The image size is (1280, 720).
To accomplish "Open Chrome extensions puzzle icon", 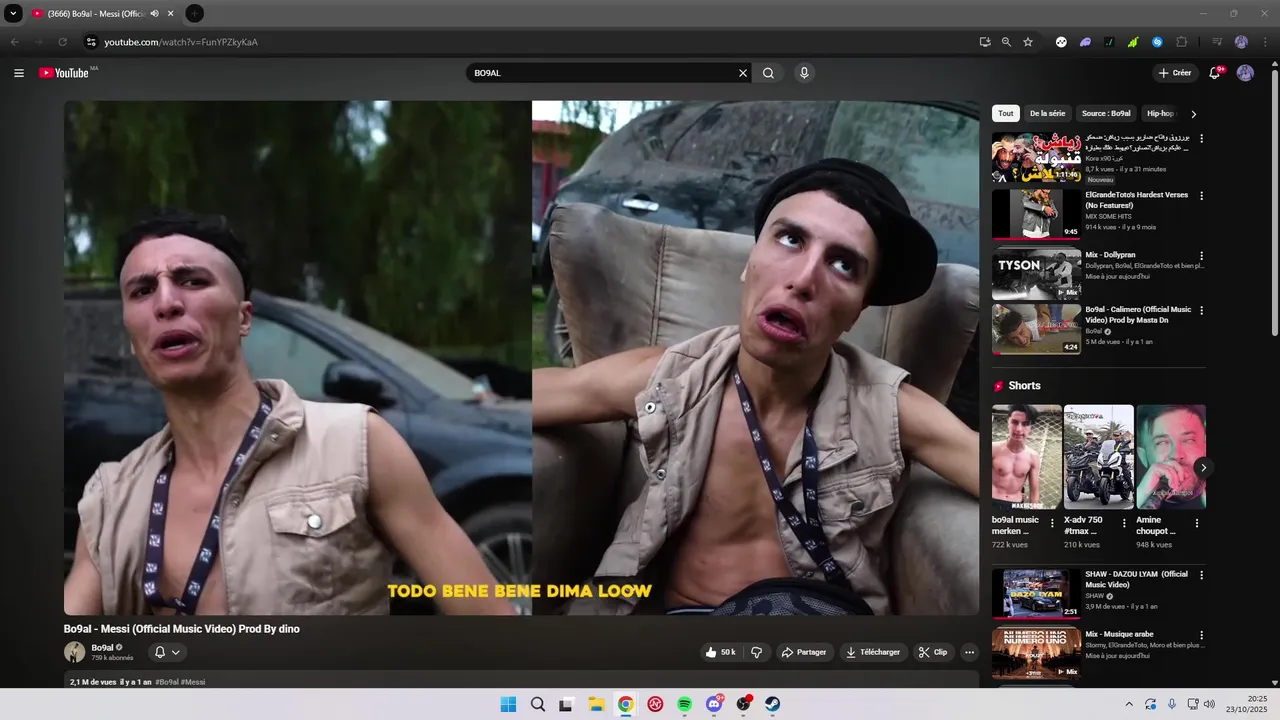I will [x=1181, y=42].
